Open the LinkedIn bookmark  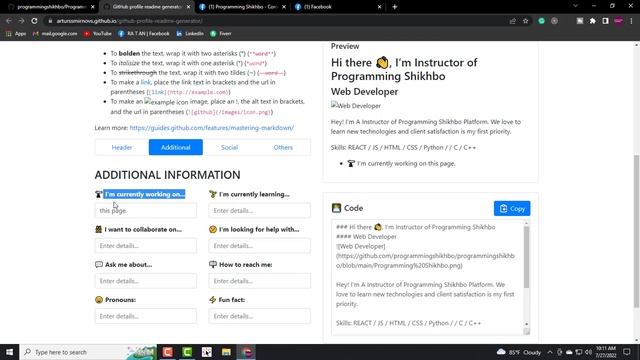coord(190,33)
